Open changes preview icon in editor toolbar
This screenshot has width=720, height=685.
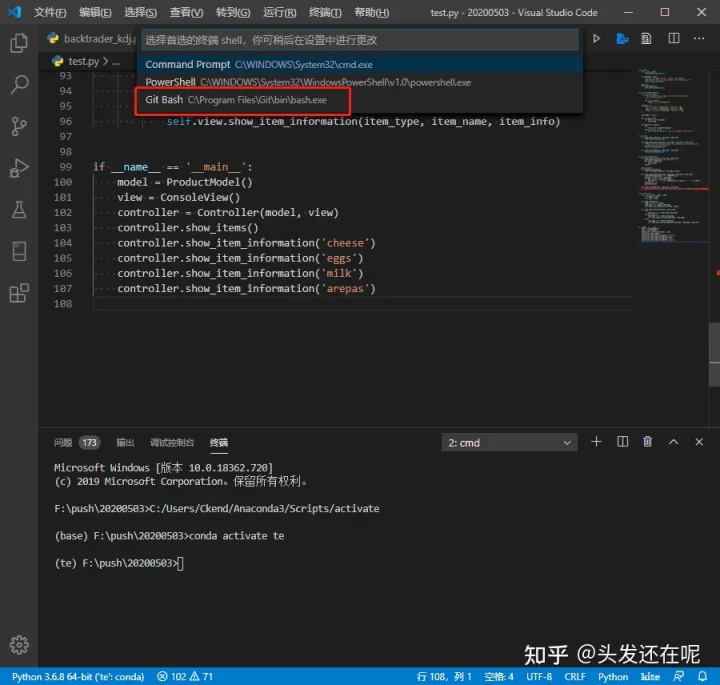click(x=646, y=39)
